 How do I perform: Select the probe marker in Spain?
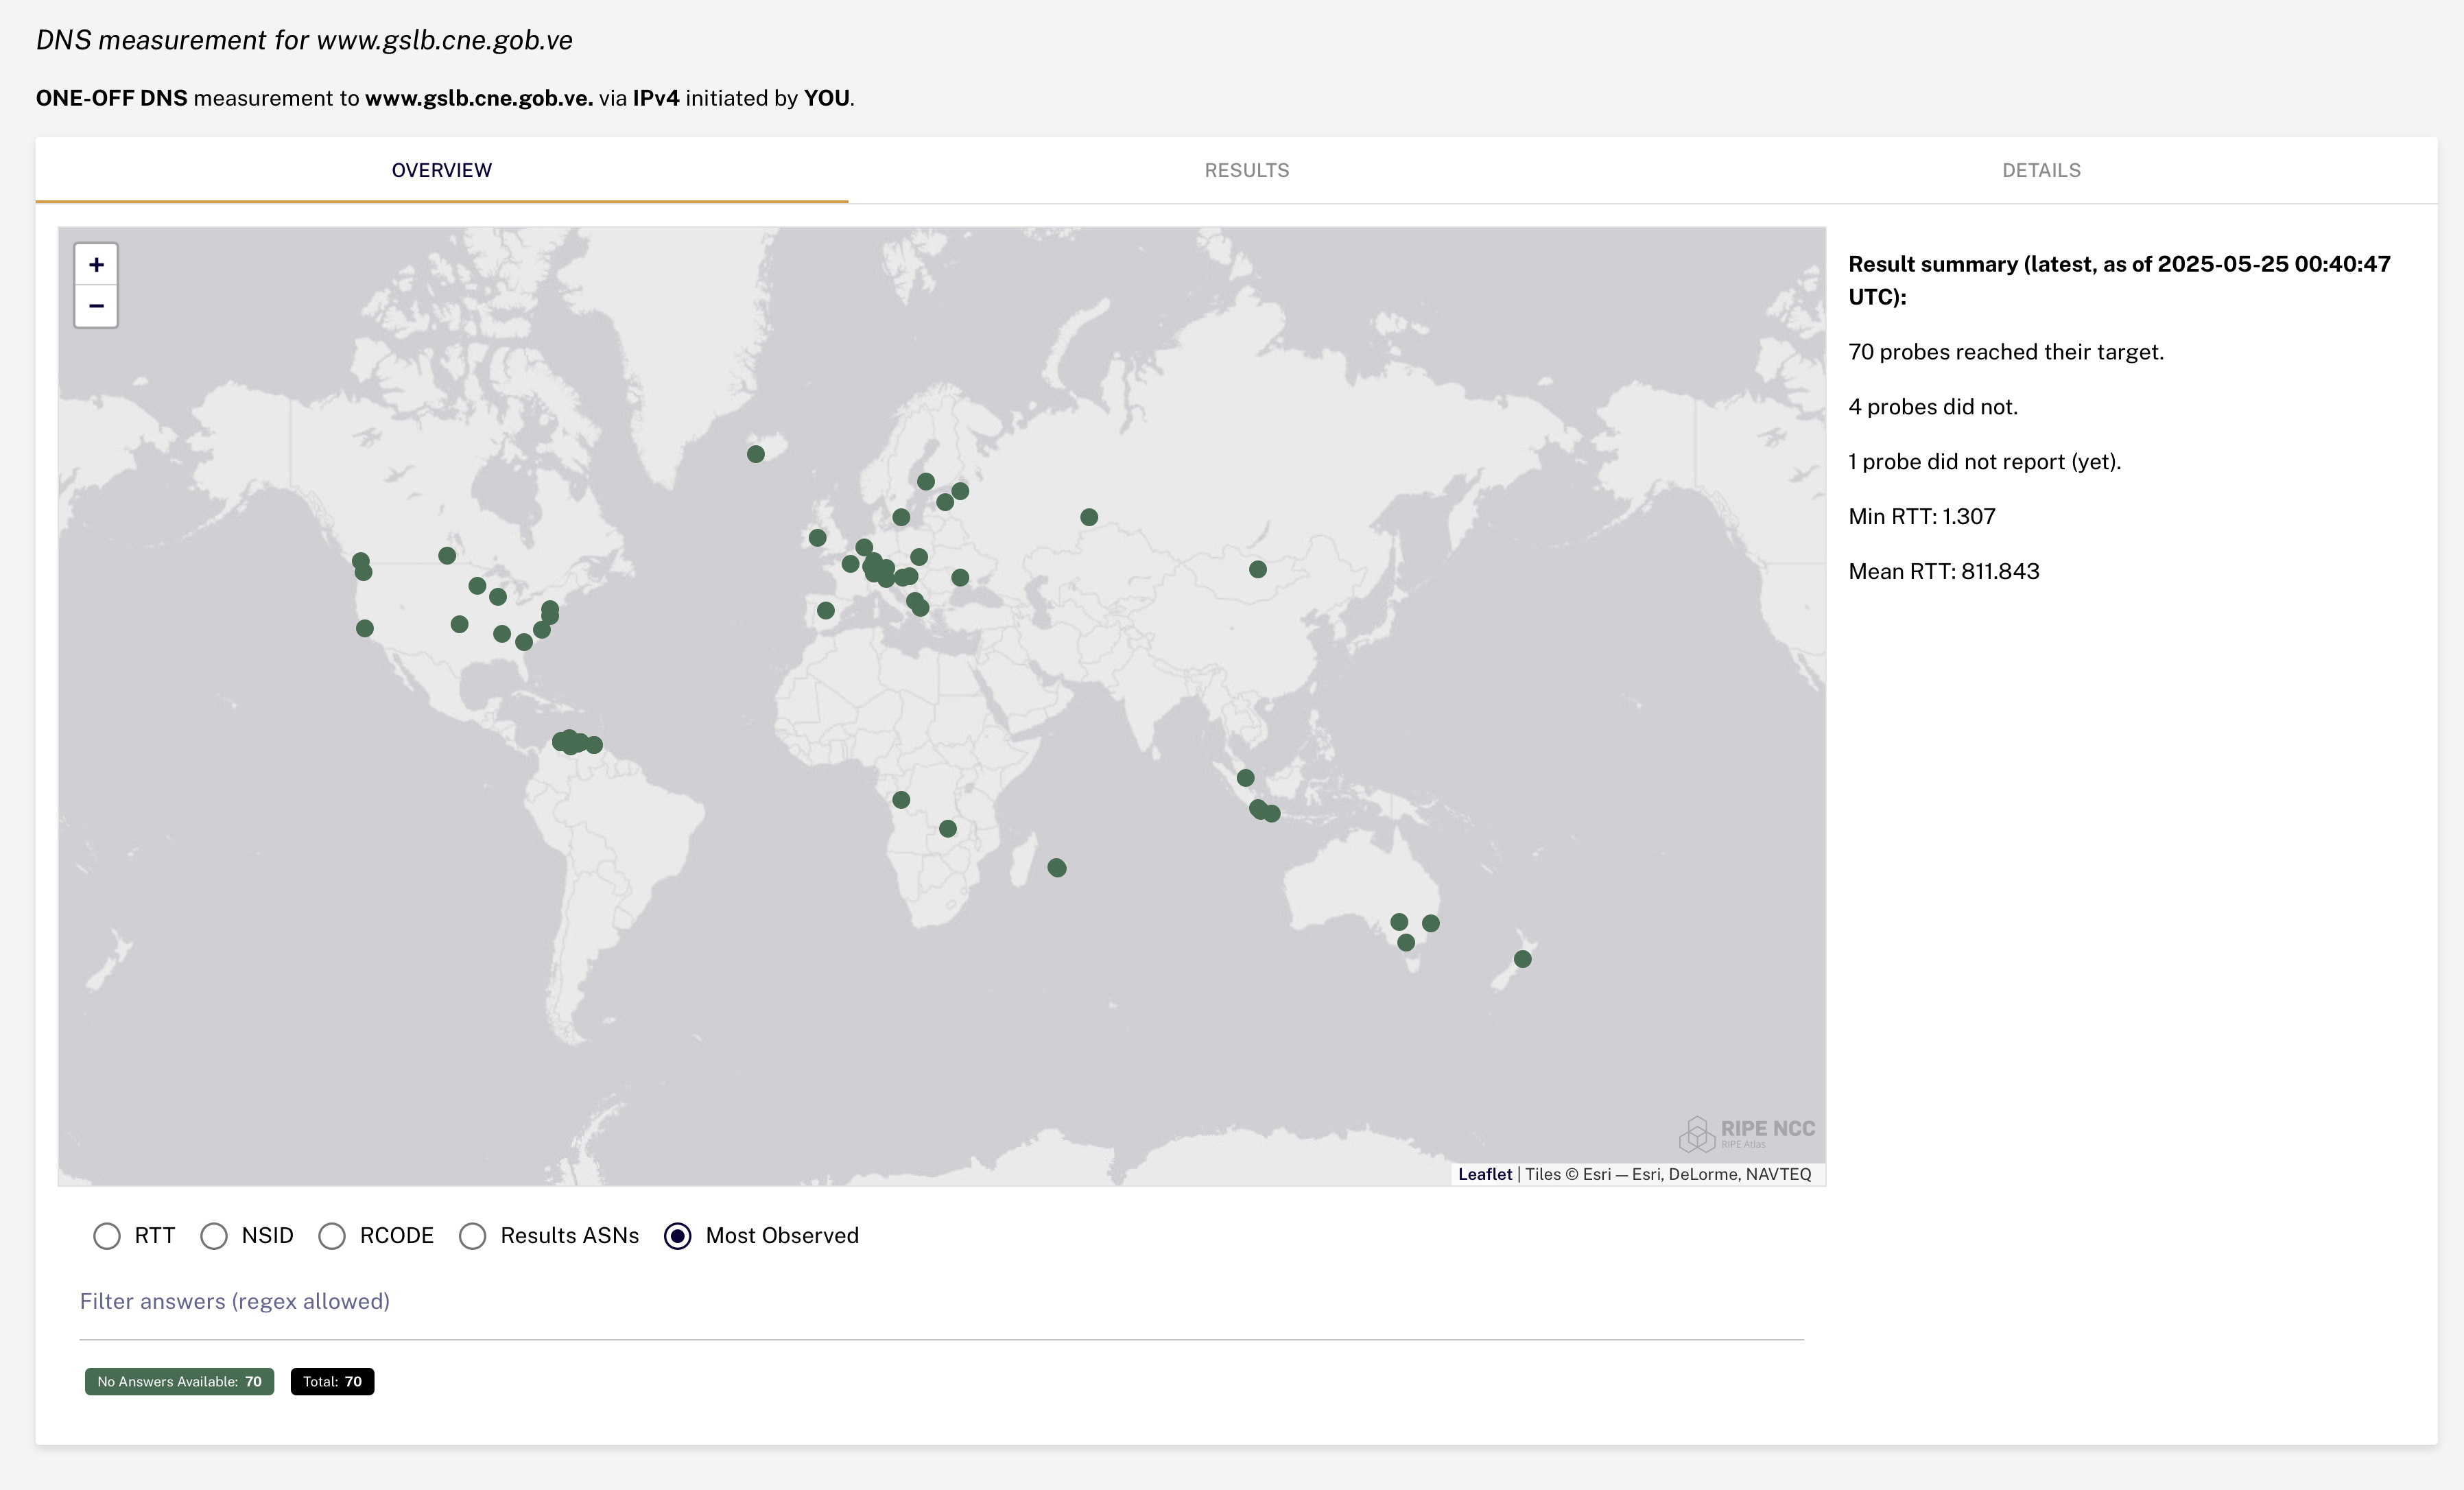click(x=826, y=610)
